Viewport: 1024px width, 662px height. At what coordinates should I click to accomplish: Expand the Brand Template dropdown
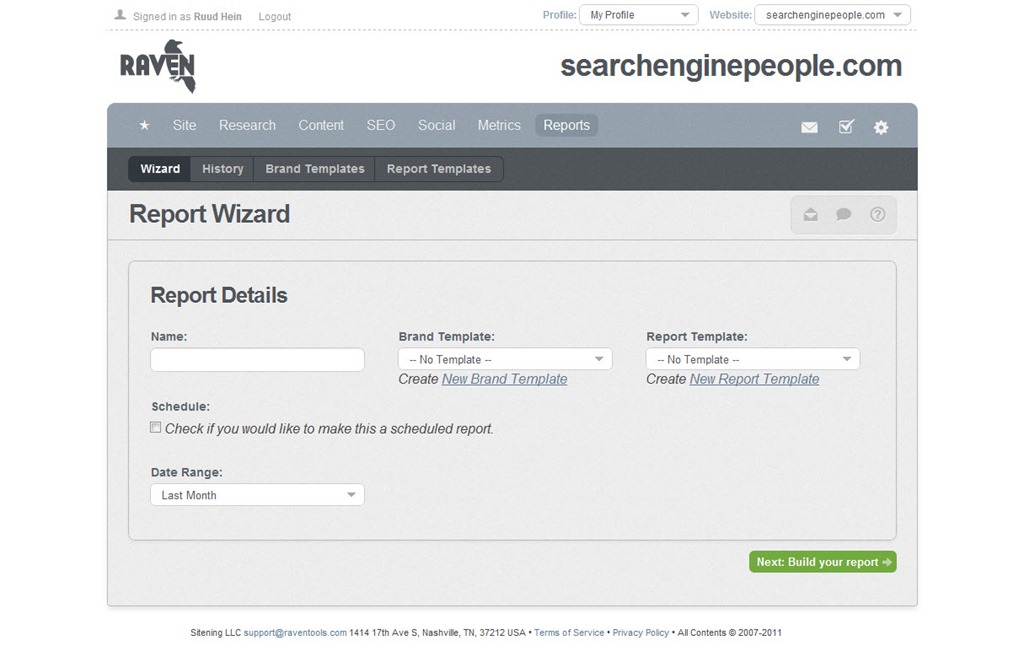[x=505, y=359]
